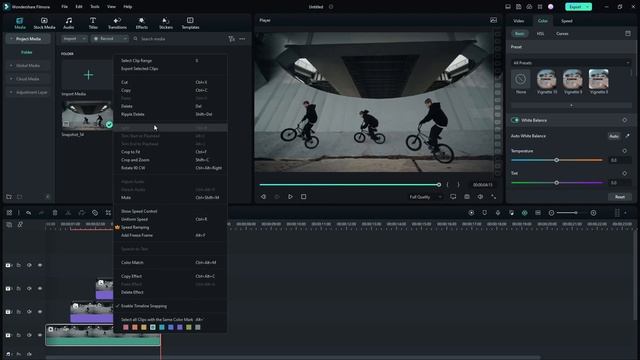Open the File menu
The height and width of the screenshot is (360, 640).
[x=64, y=7]
